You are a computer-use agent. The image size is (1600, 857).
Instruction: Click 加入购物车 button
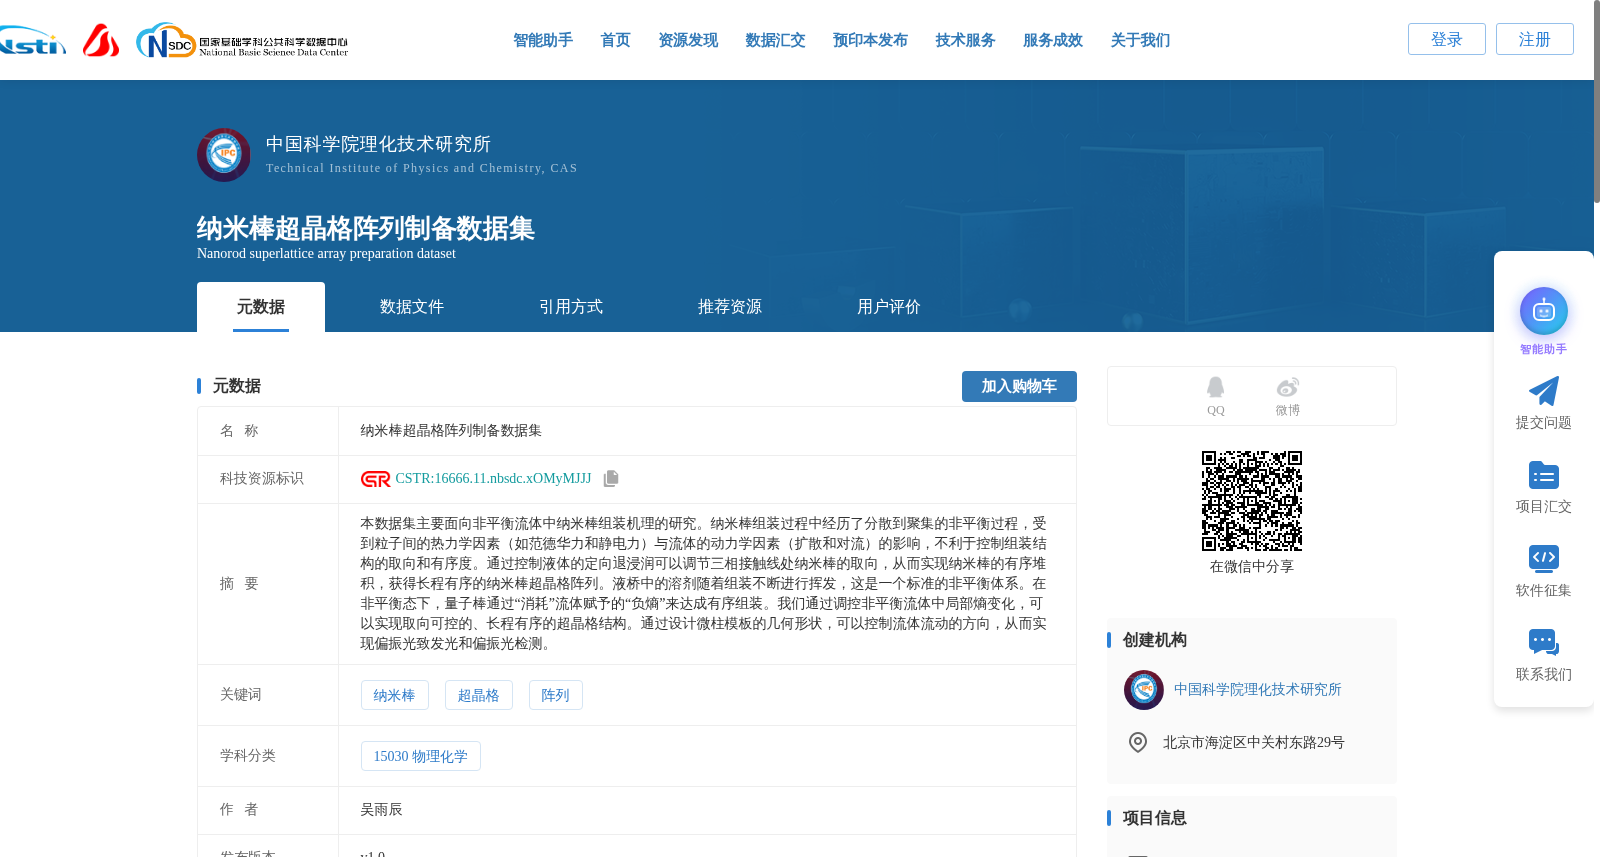point(1019,386)
